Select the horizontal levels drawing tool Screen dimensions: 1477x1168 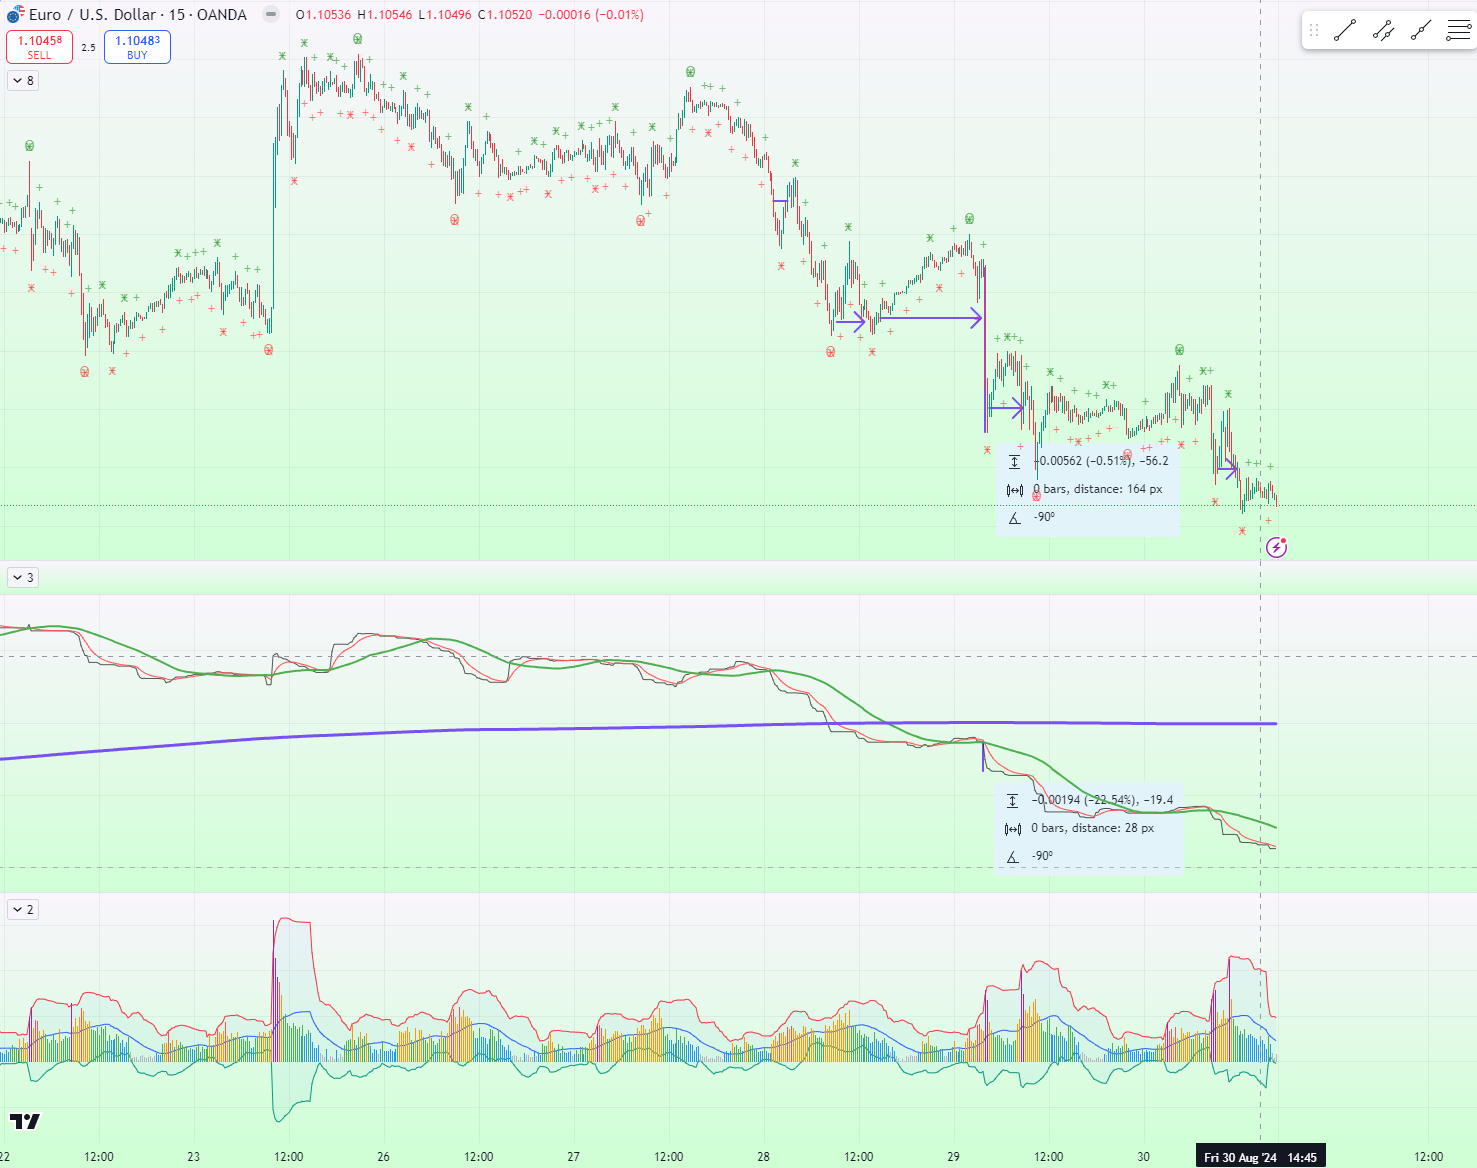tap(1458, 30)
